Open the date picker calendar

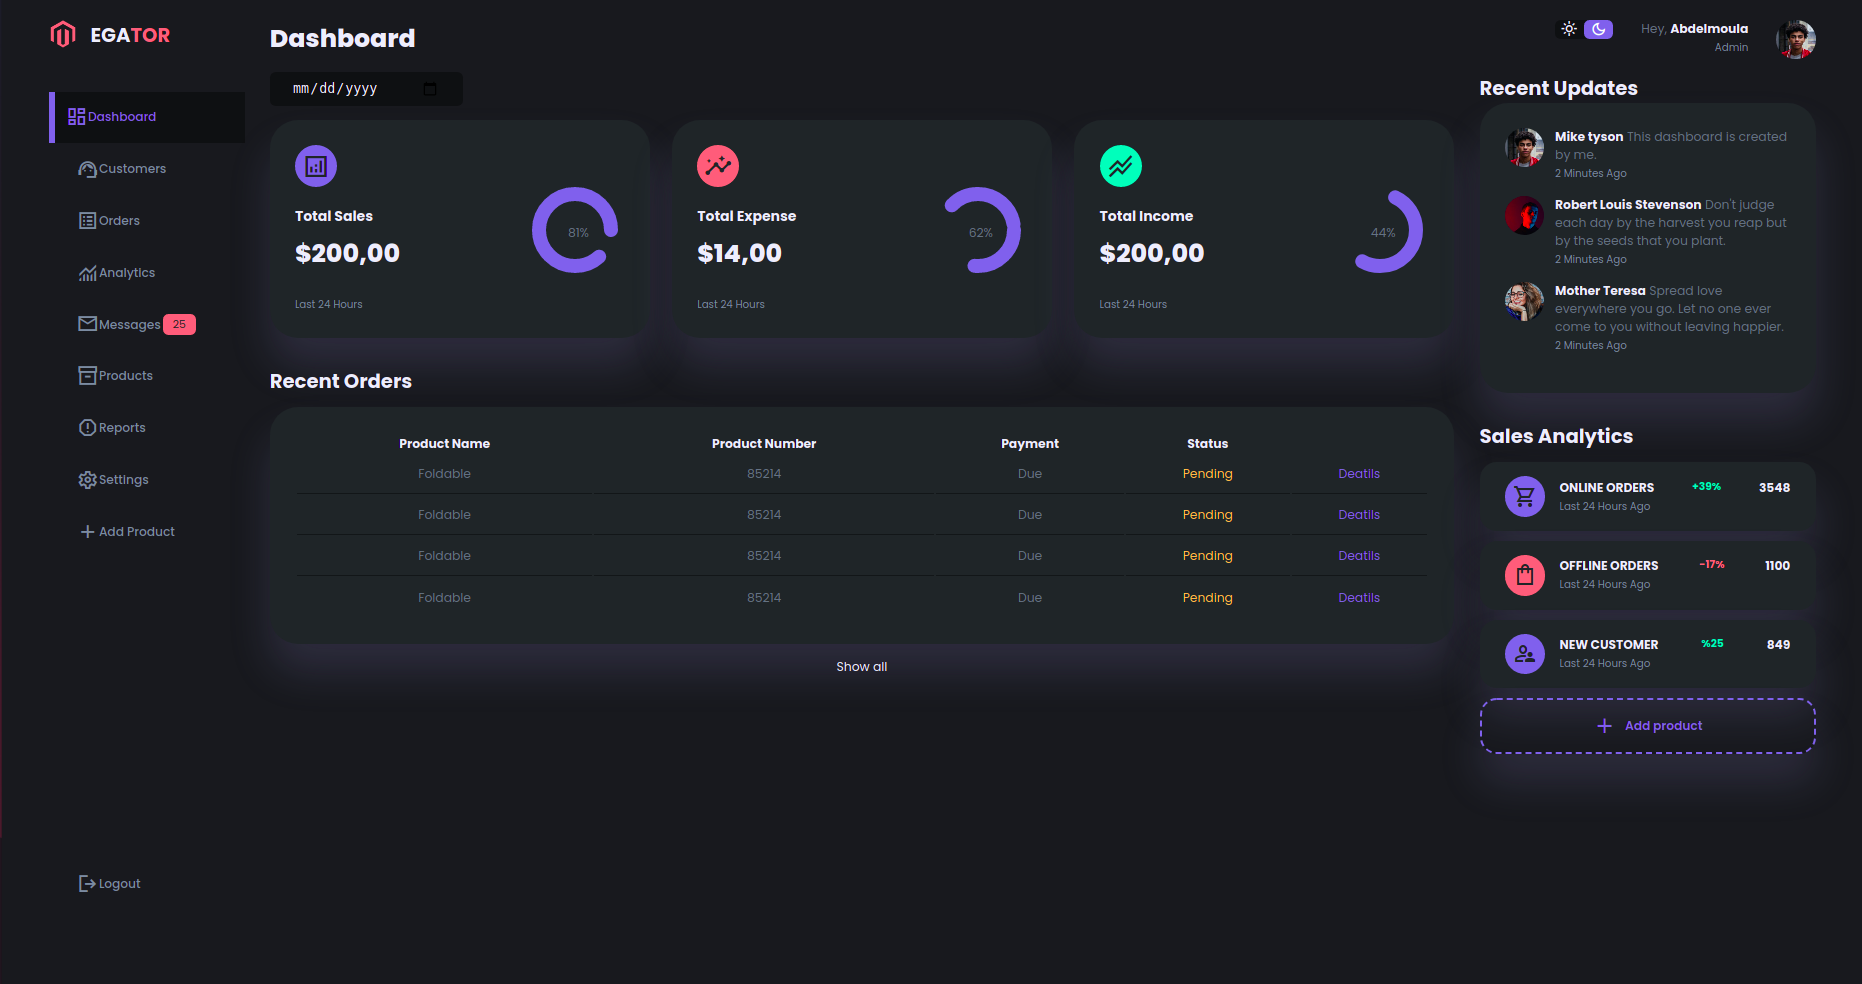point(430,88)
